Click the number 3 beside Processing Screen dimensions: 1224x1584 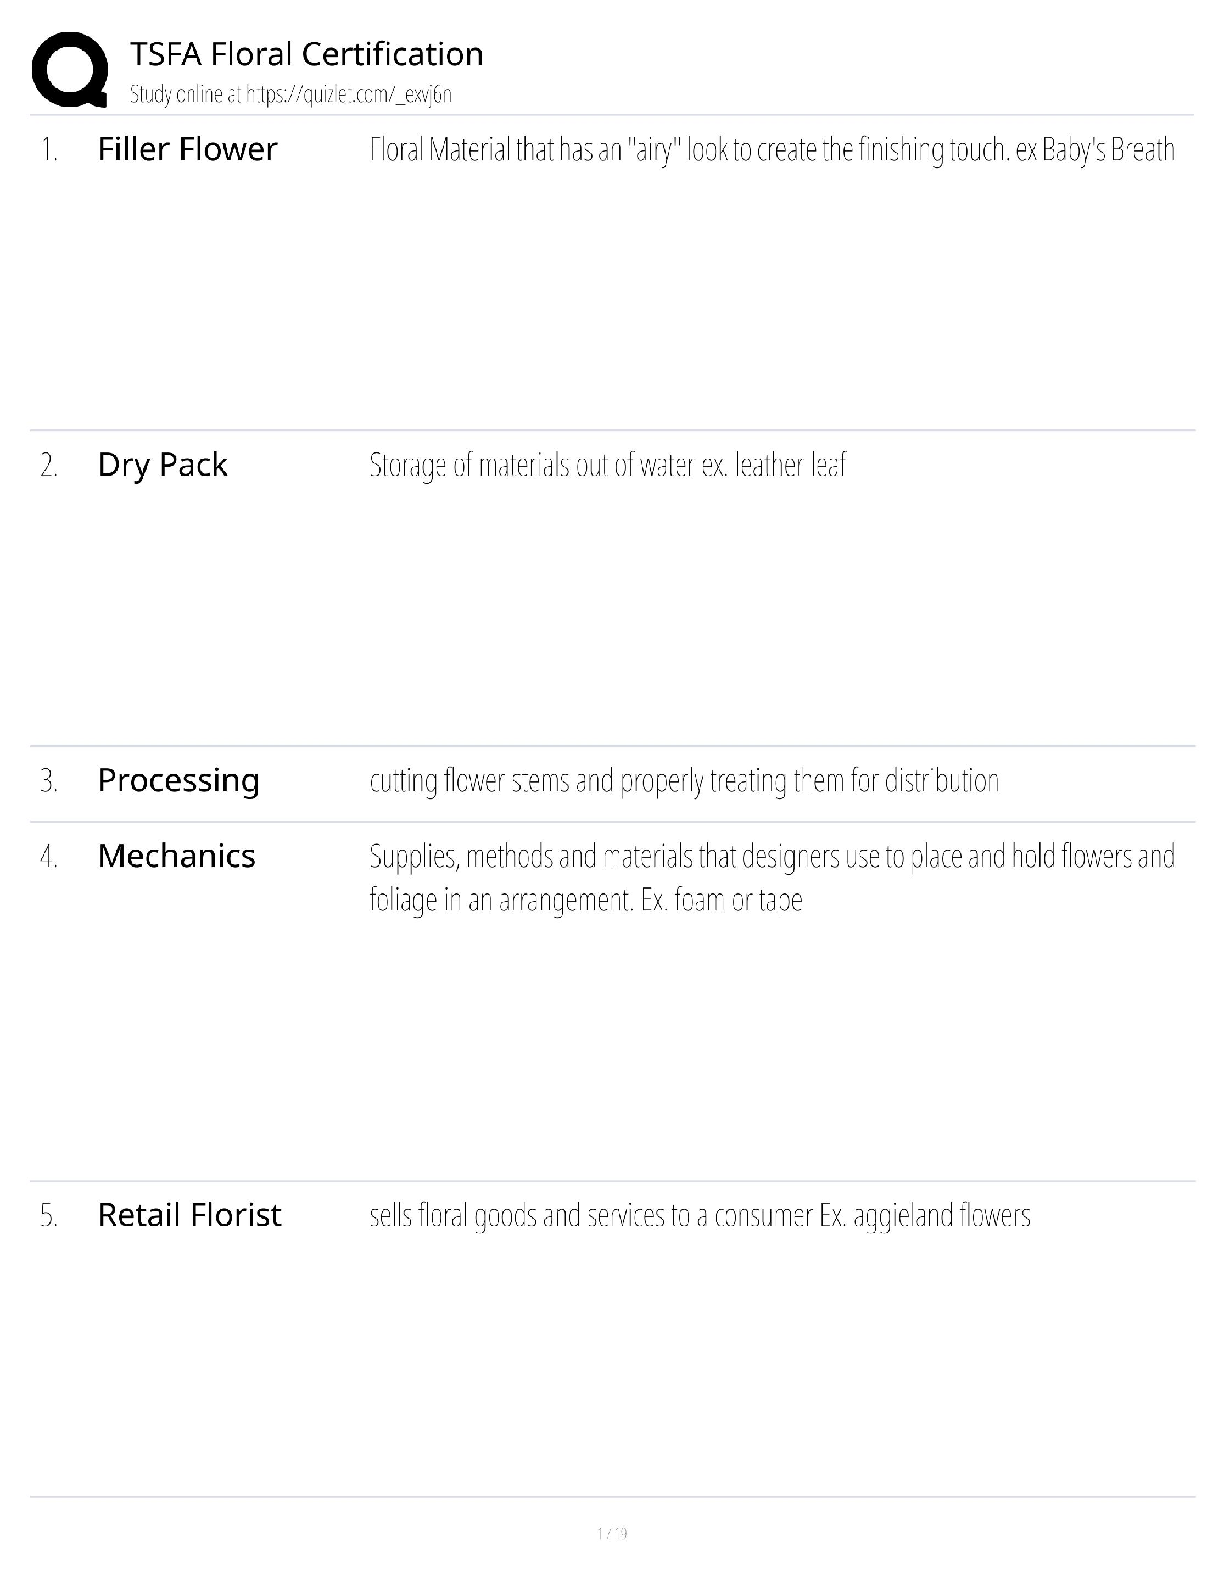click(49, 781)
